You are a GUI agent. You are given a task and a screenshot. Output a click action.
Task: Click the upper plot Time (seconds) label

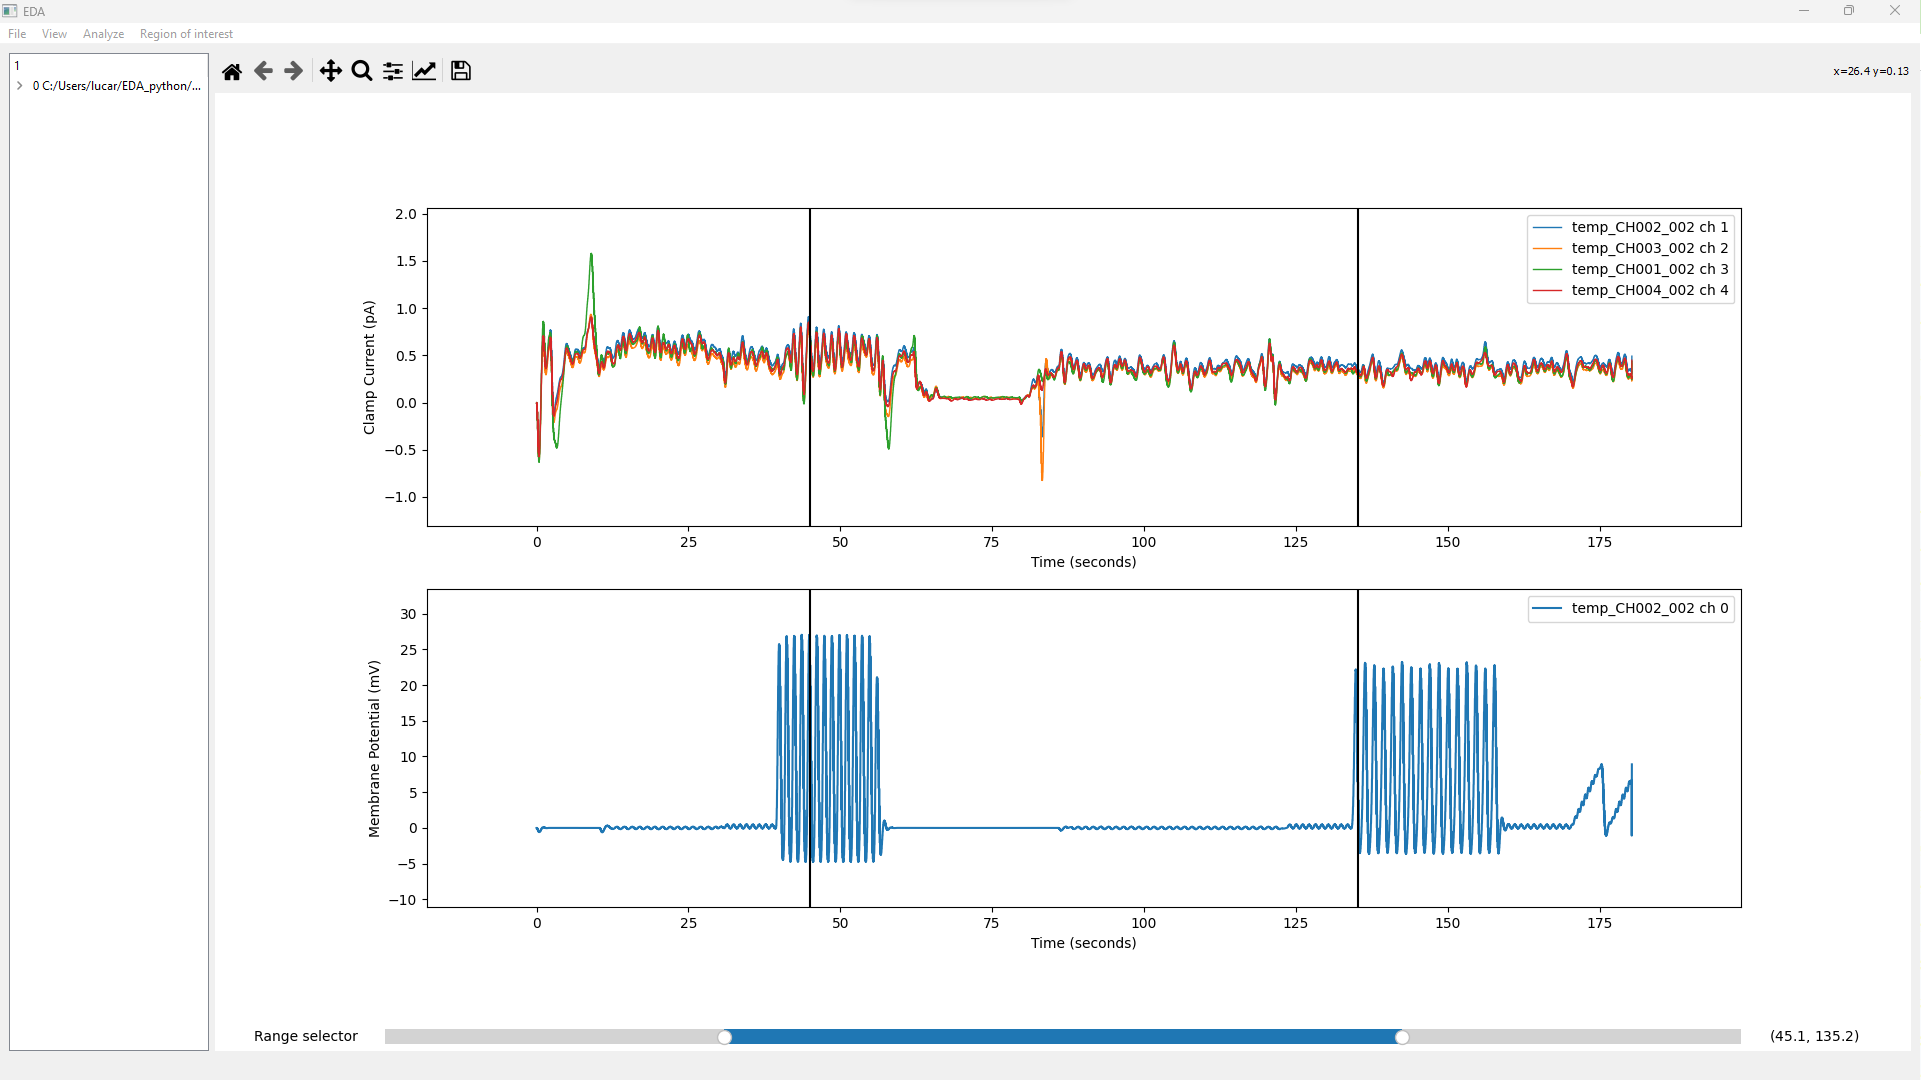pyautogui.click(x=1083, y=562)
